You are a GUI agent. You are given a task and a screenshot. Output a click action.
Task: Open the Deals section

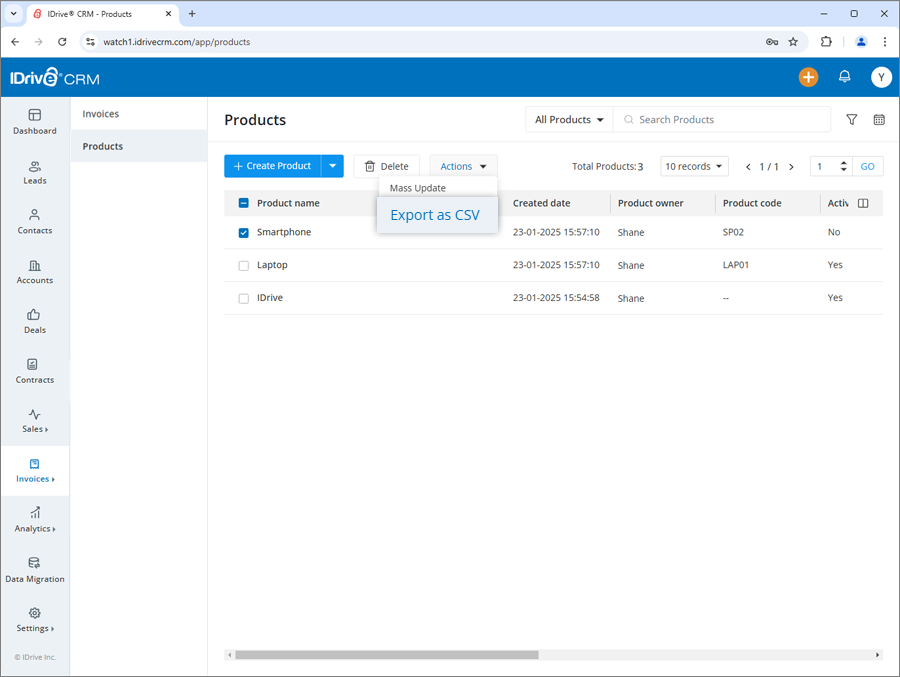tap(34, 322)
